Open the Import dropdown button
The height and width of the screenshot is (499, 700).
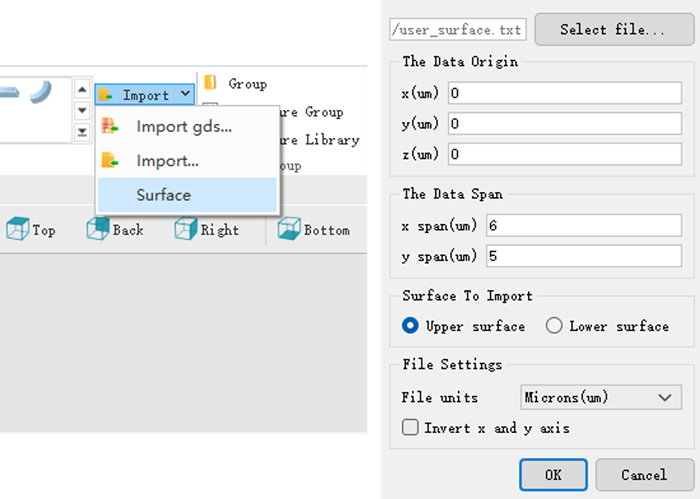[x=145, y=95]
